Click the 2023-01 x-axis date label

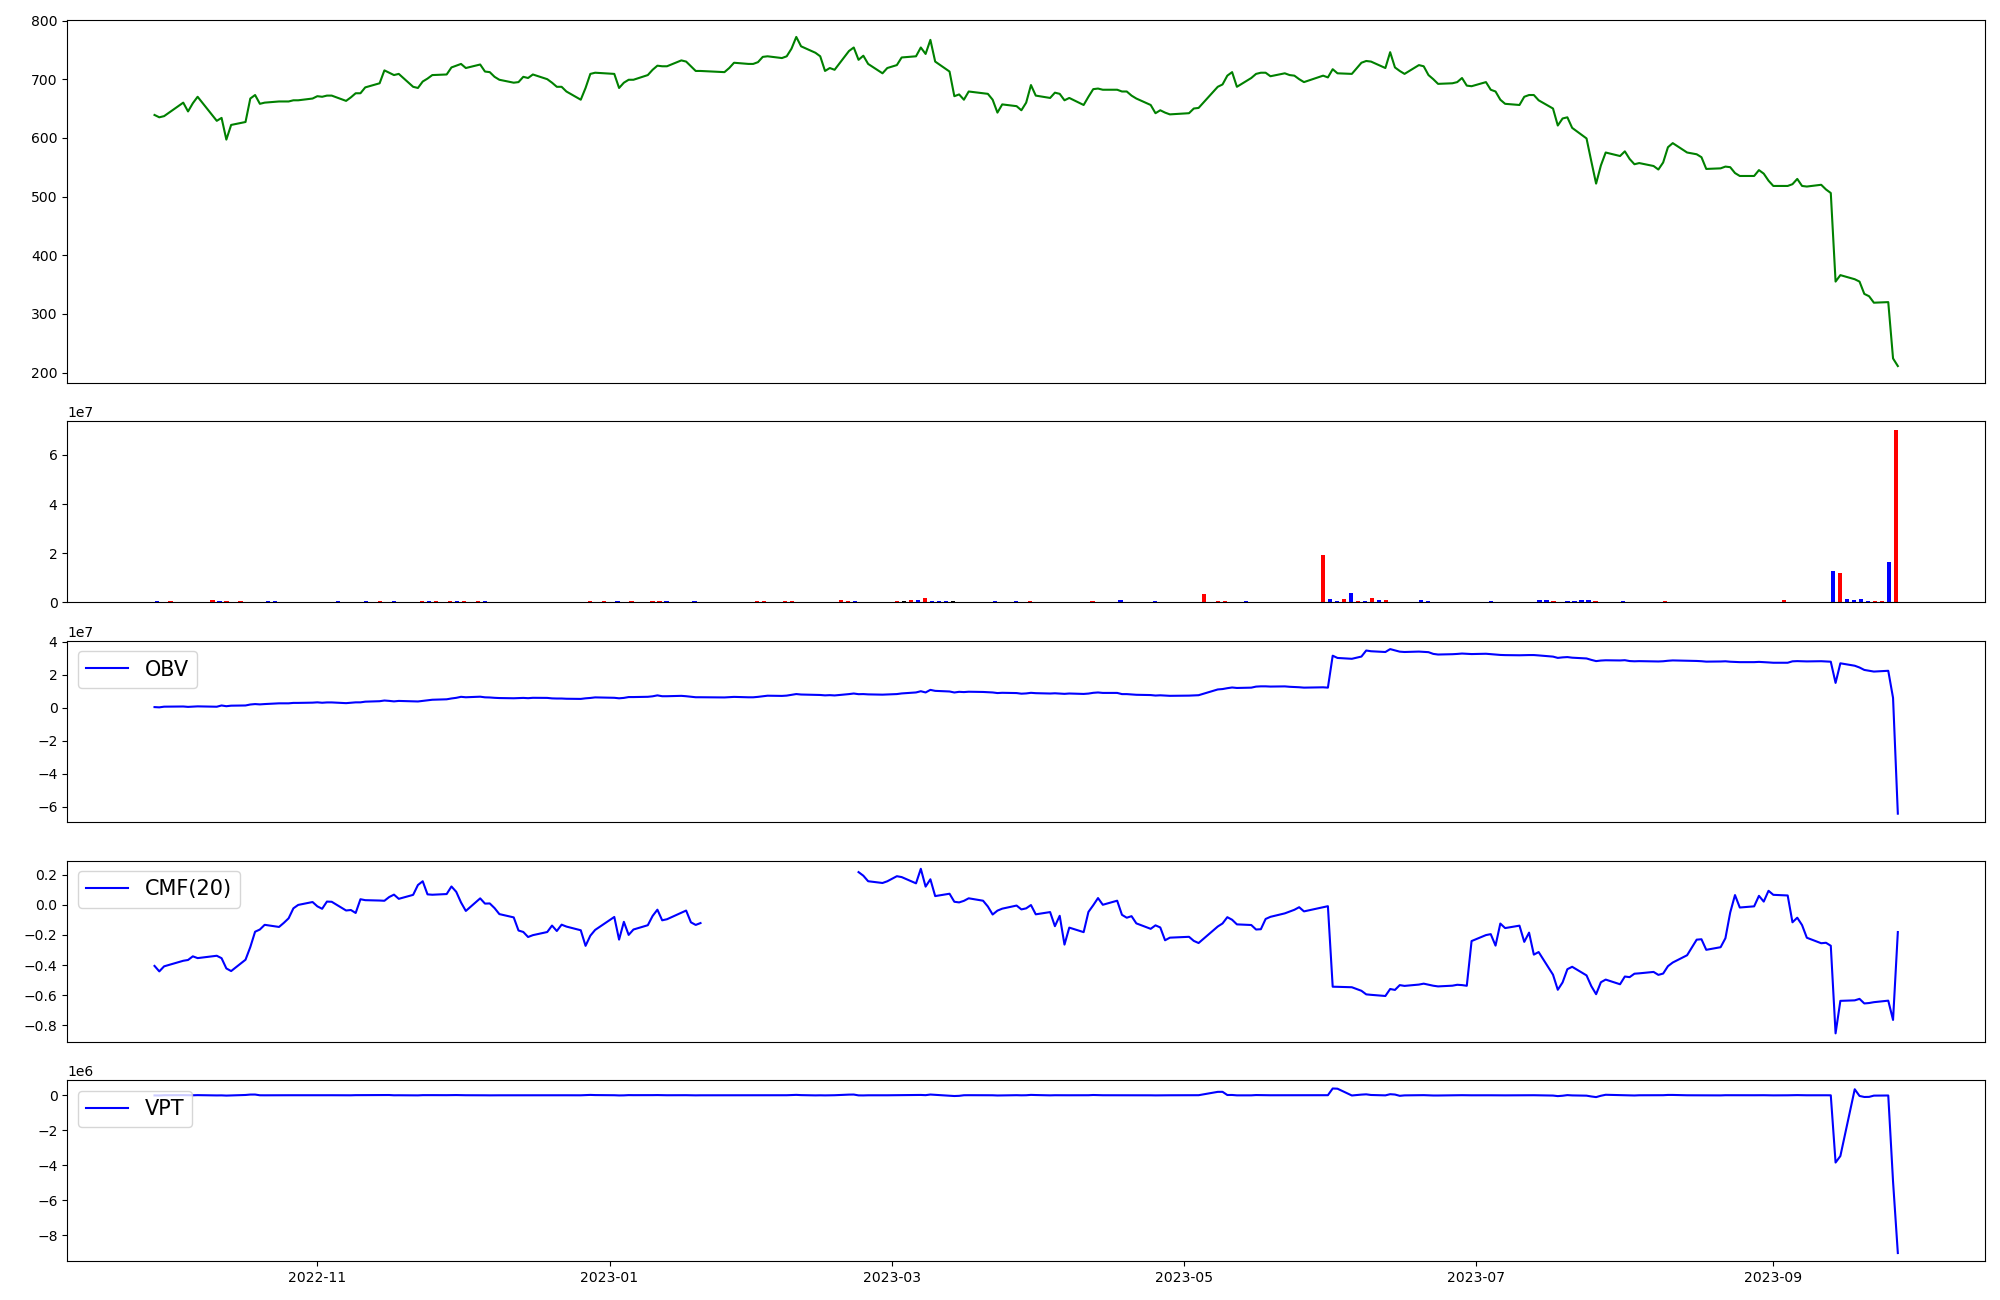point(608,1277)
